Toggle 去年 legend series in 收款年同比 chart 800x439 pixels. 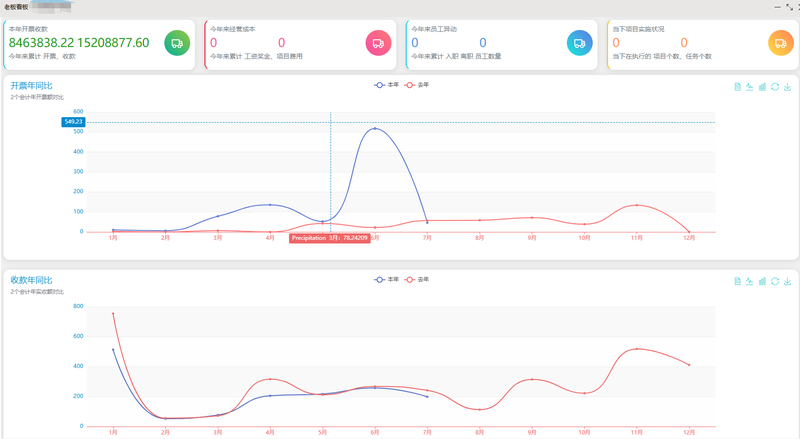416,280
